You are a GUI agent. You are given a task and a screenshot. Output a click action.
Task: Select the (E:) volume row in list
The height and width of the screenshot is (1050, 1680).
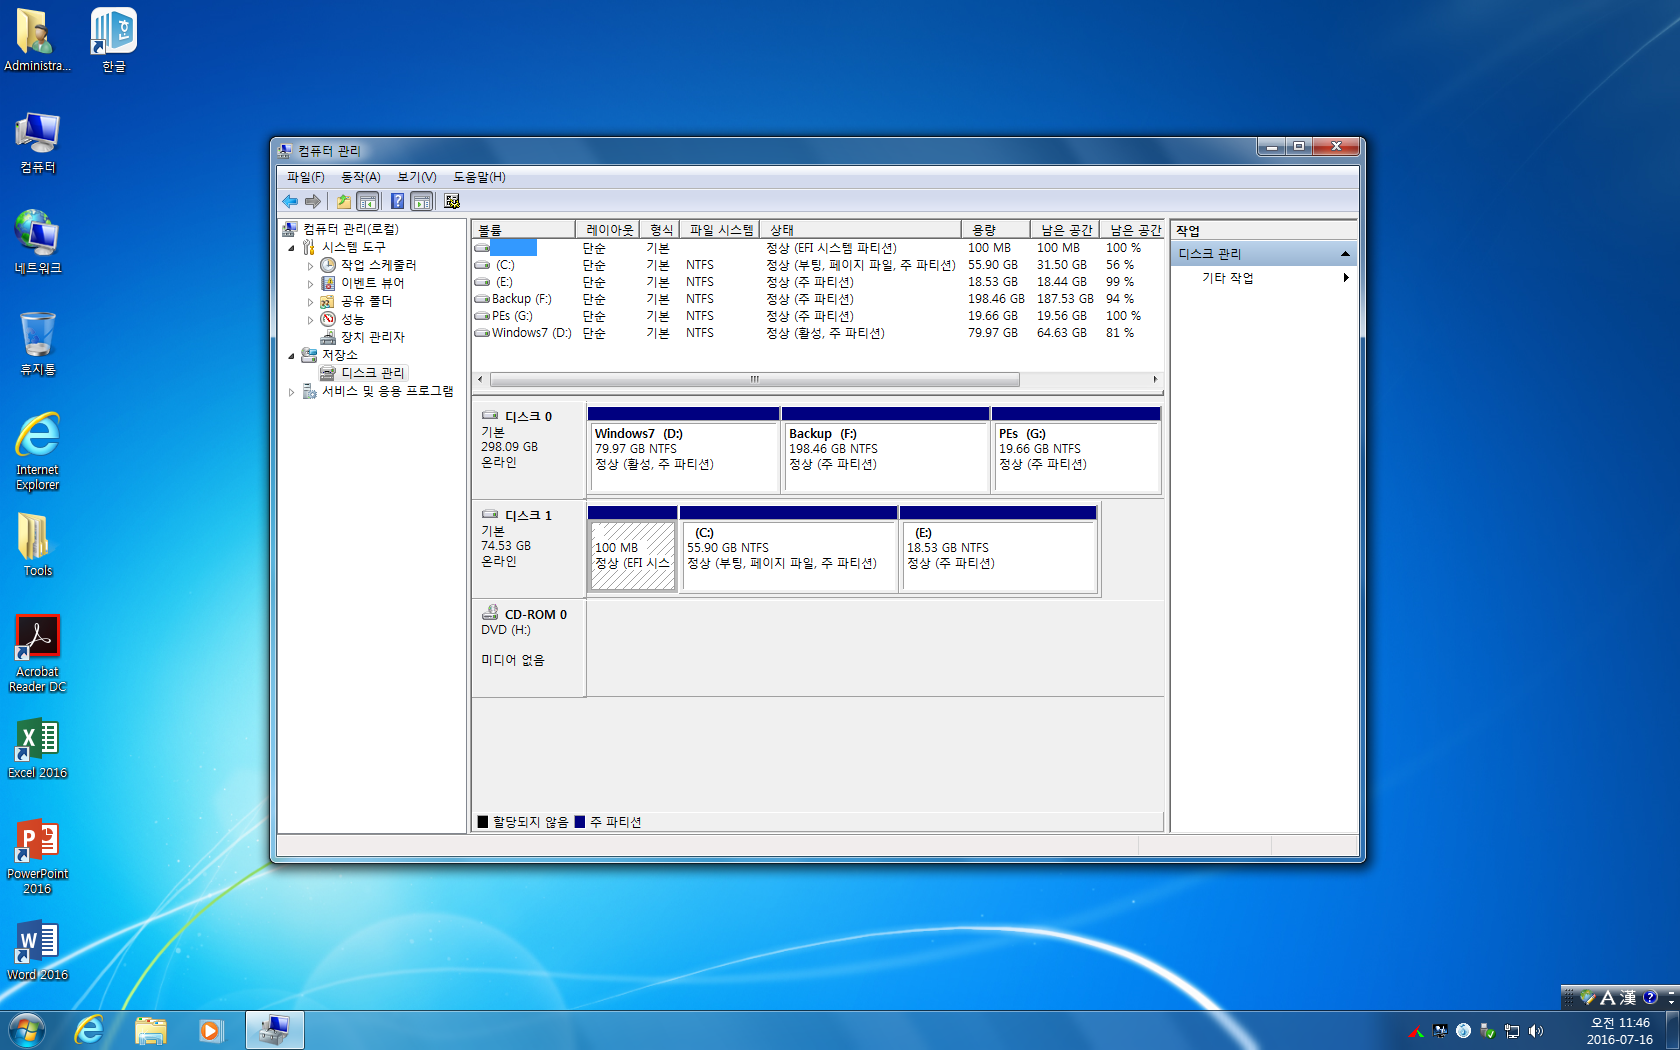(x=818, y=282)
